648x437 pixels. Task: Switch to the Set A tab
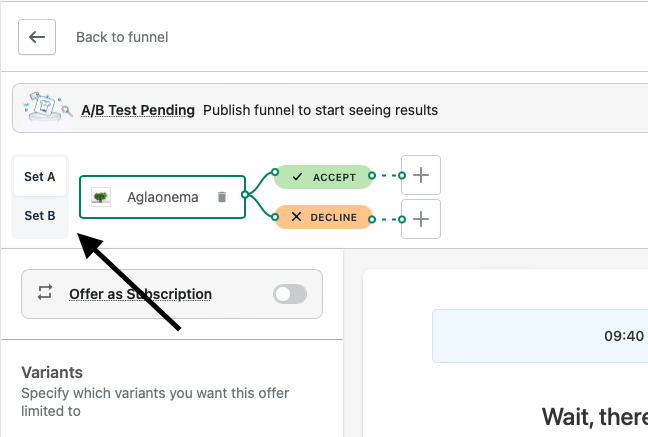[40, 177]
